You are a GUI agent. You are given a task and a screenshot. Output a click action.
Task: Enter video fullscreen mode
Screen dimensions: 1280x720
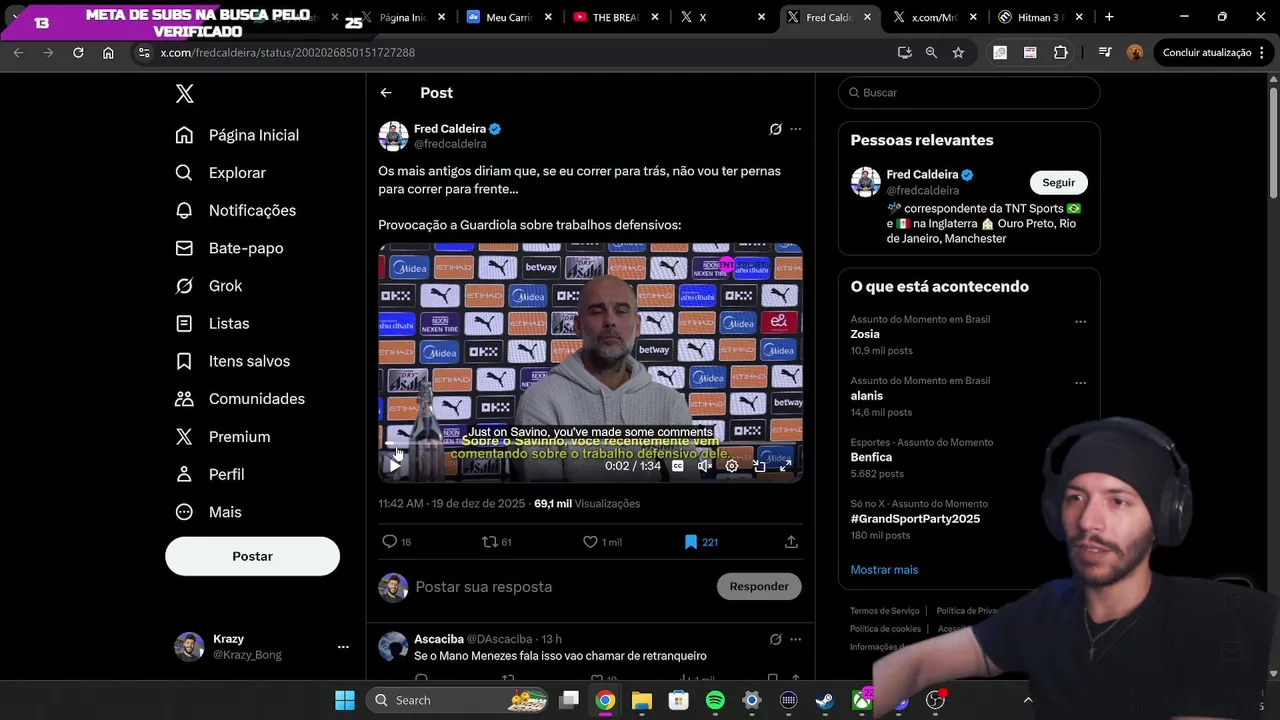(x=786, y=466)
